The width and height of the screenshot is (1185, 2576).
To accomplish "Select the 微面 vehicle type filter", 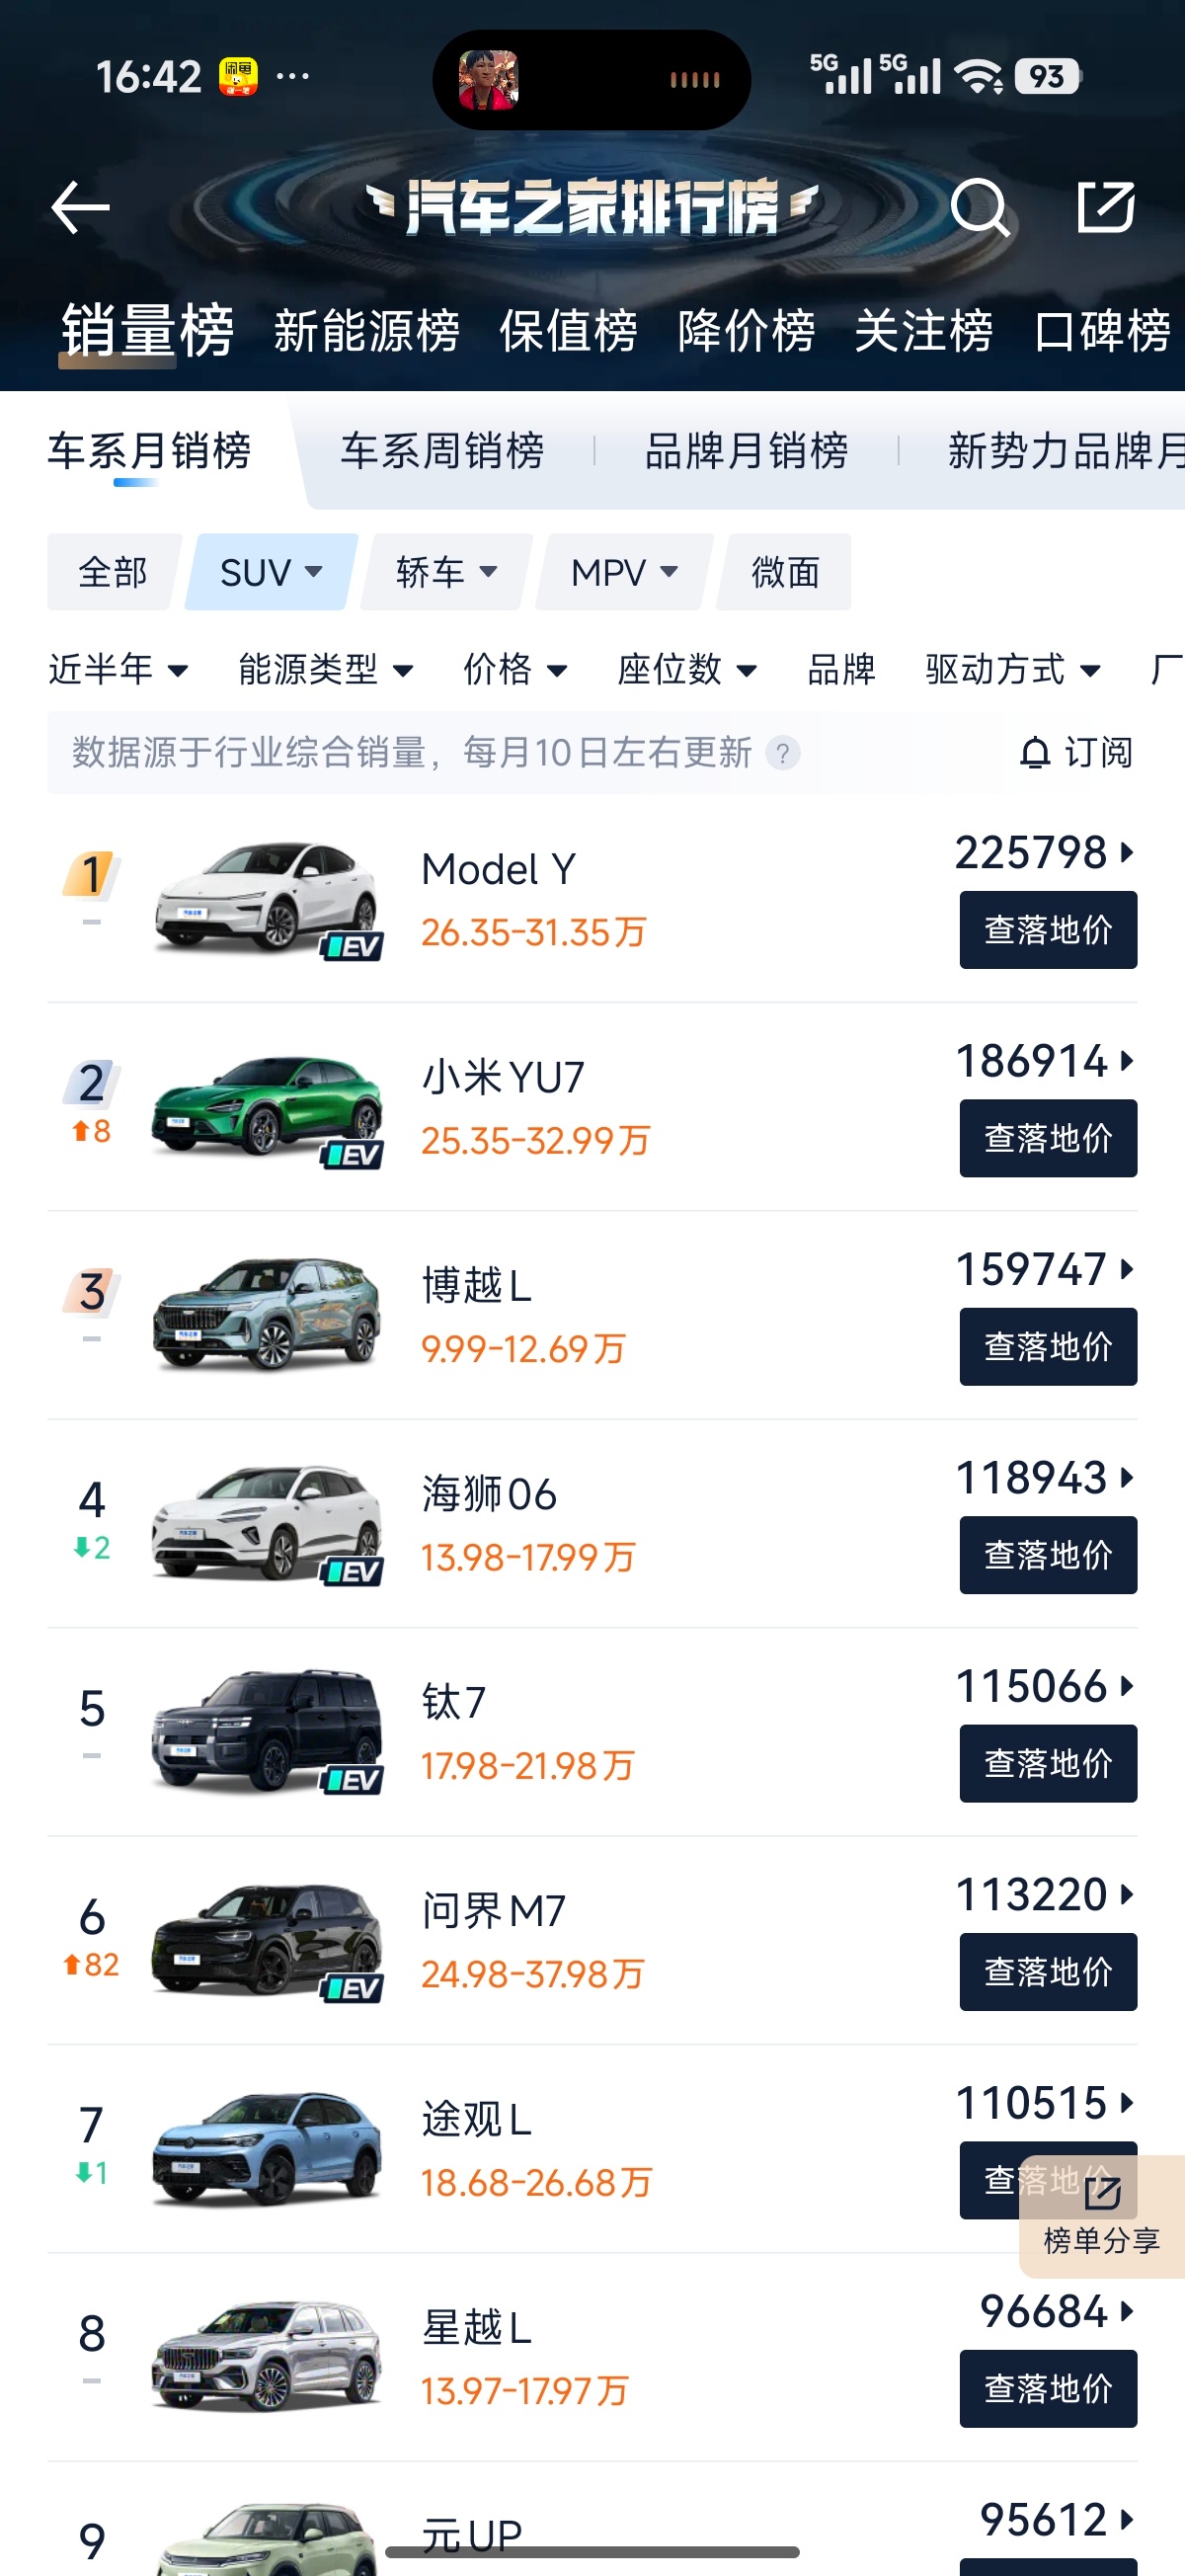I will click(785, 572).
